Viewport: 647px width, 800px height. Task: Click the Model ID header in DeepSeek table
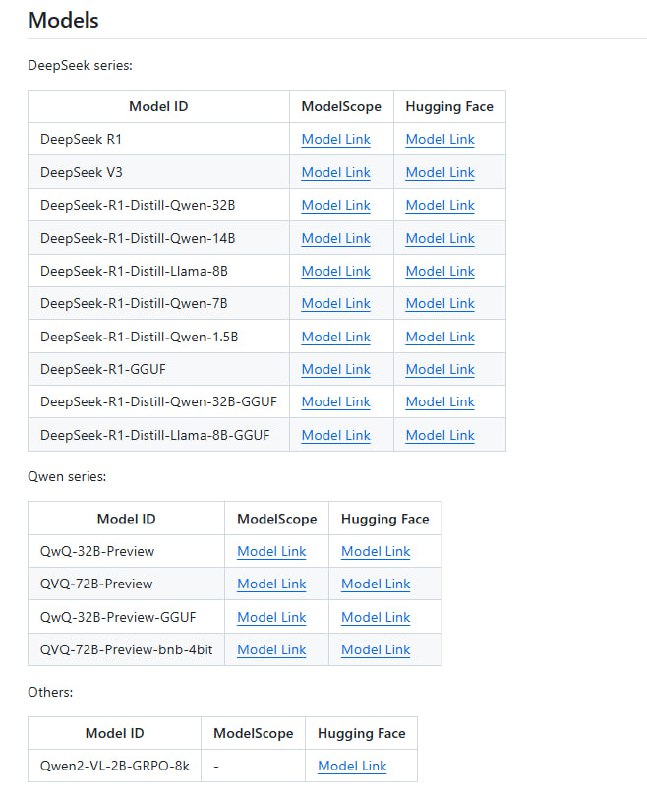click(159, 107)
